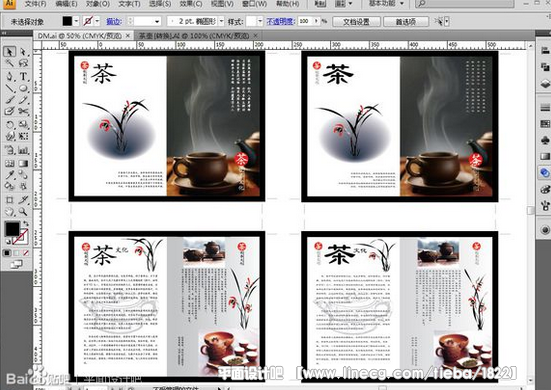
Task: Select the Scale tool
Action: (23, 124)
